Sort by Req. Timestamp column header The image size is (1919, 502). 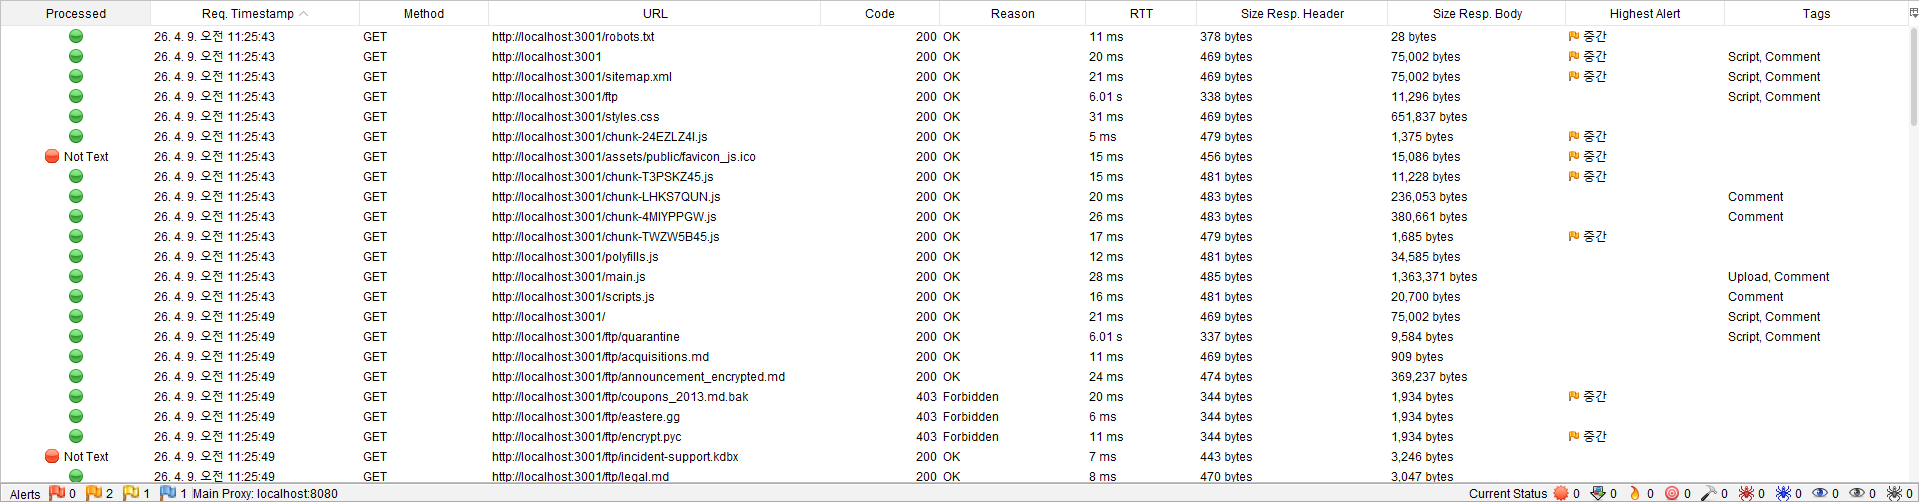[x=254, y=13]
